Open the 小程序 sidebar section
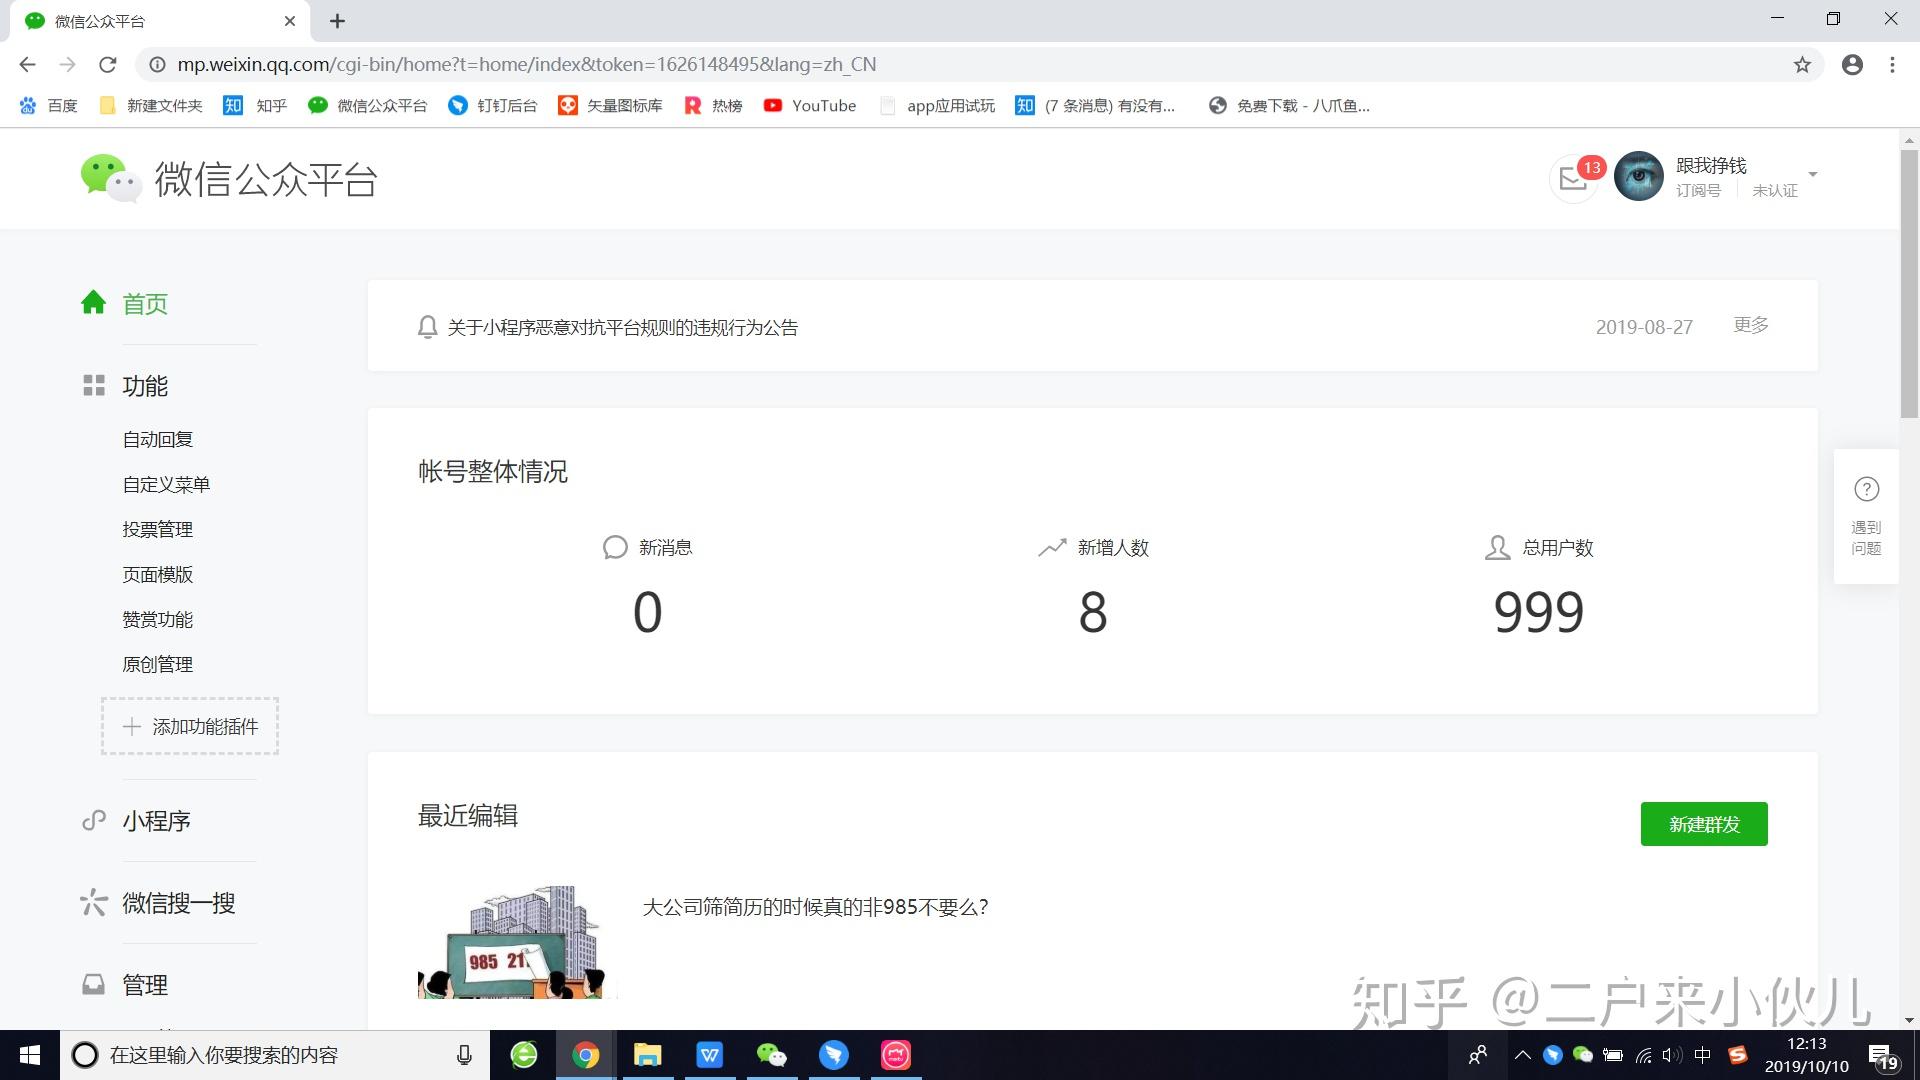The width and height of the screenshot is (1920, 1080). (x=156, y=821)
